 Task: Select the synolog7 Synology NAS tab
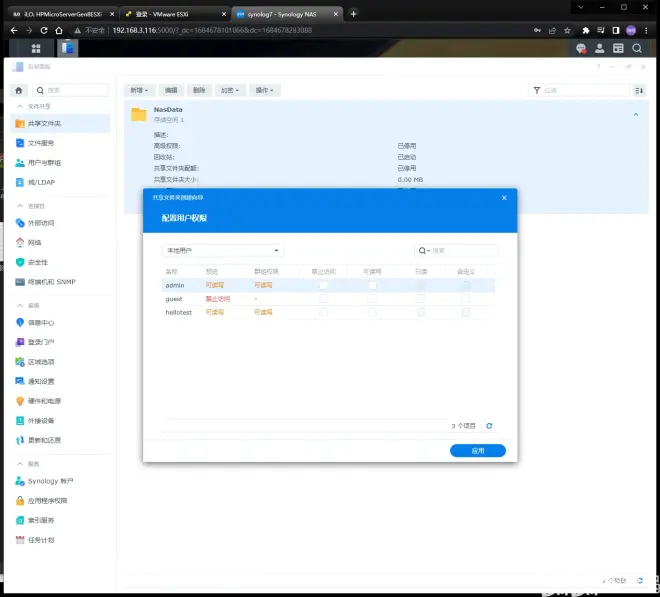point(287,14)
